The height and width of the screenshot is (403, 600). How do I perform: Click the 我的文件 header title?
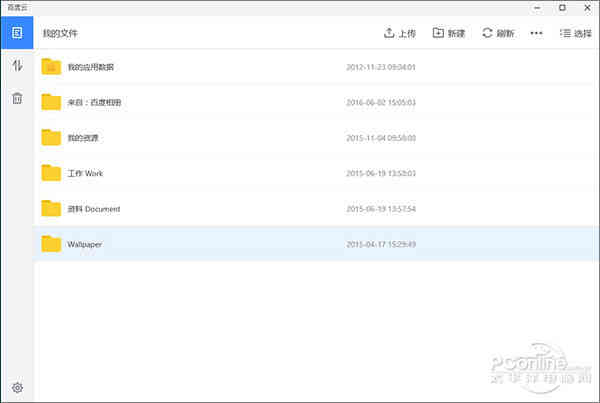[x=59, y=33]
